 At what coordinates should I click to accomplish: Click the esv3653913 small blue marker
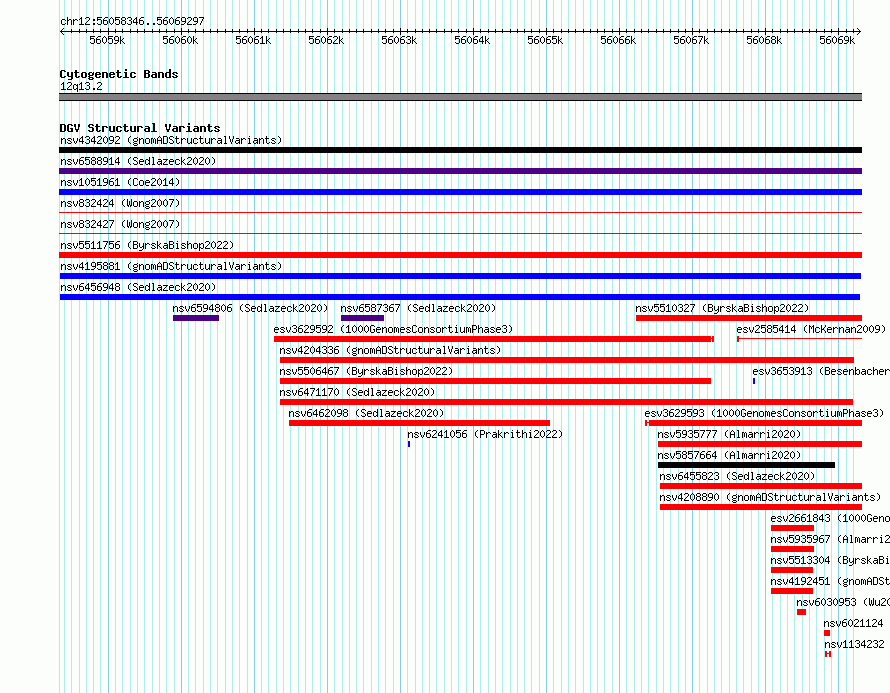(754, 381)
